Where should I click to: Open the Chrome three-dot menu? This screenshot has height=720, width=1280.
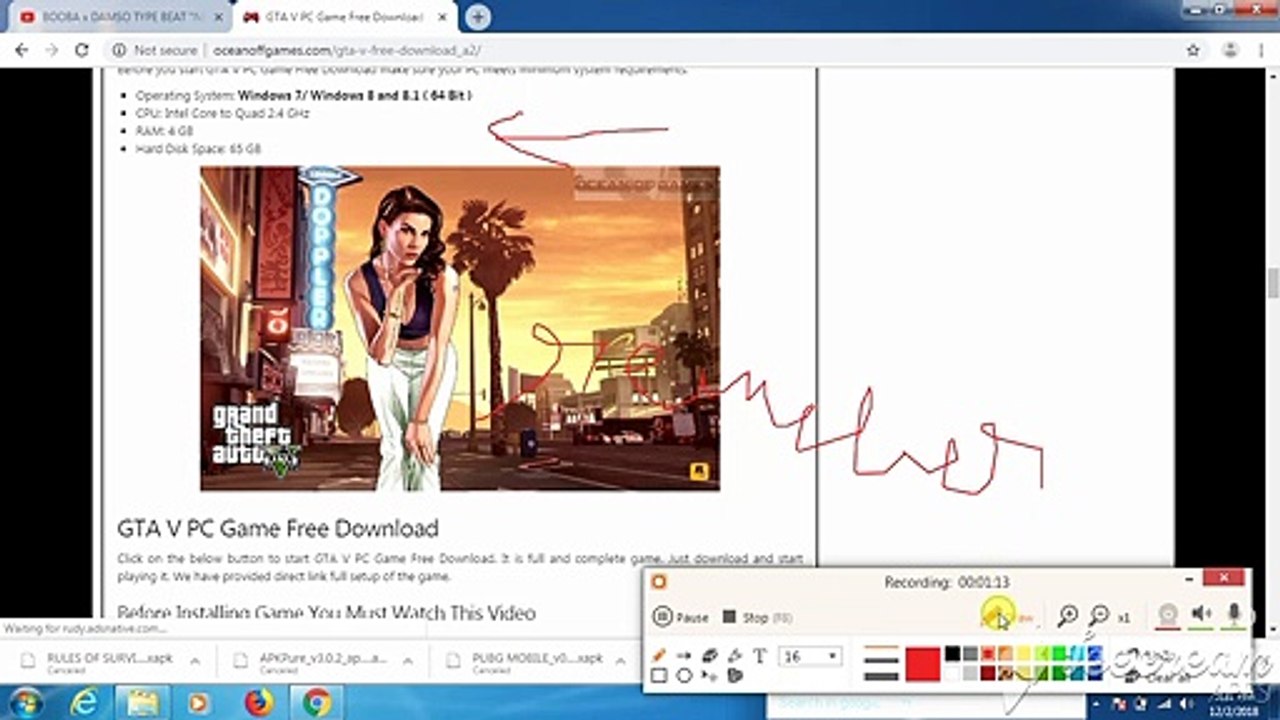1260,50
